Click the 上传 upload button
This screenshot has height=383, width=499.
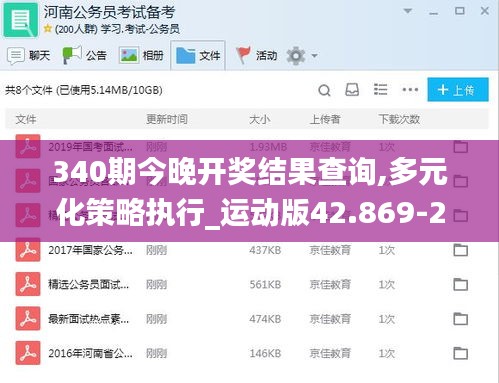click(458, 89)
